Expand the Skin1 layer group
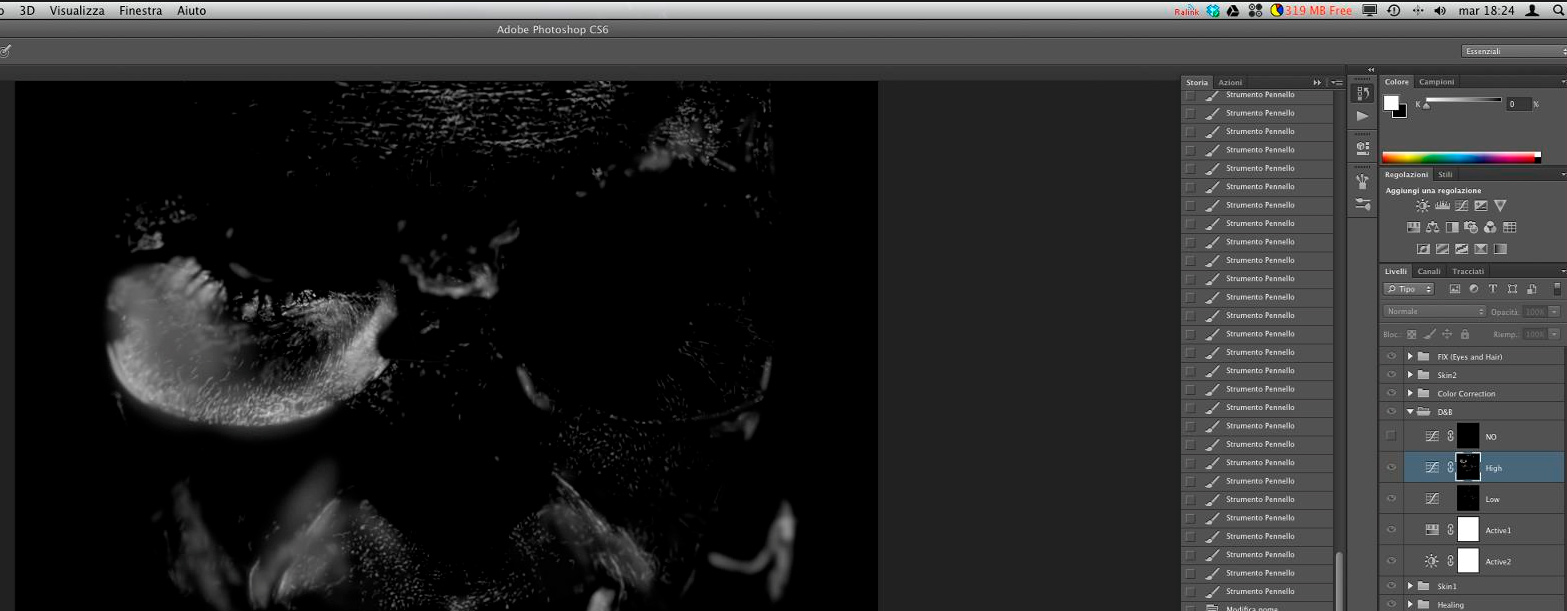 pyautogui.click(x=1410, y=586)
